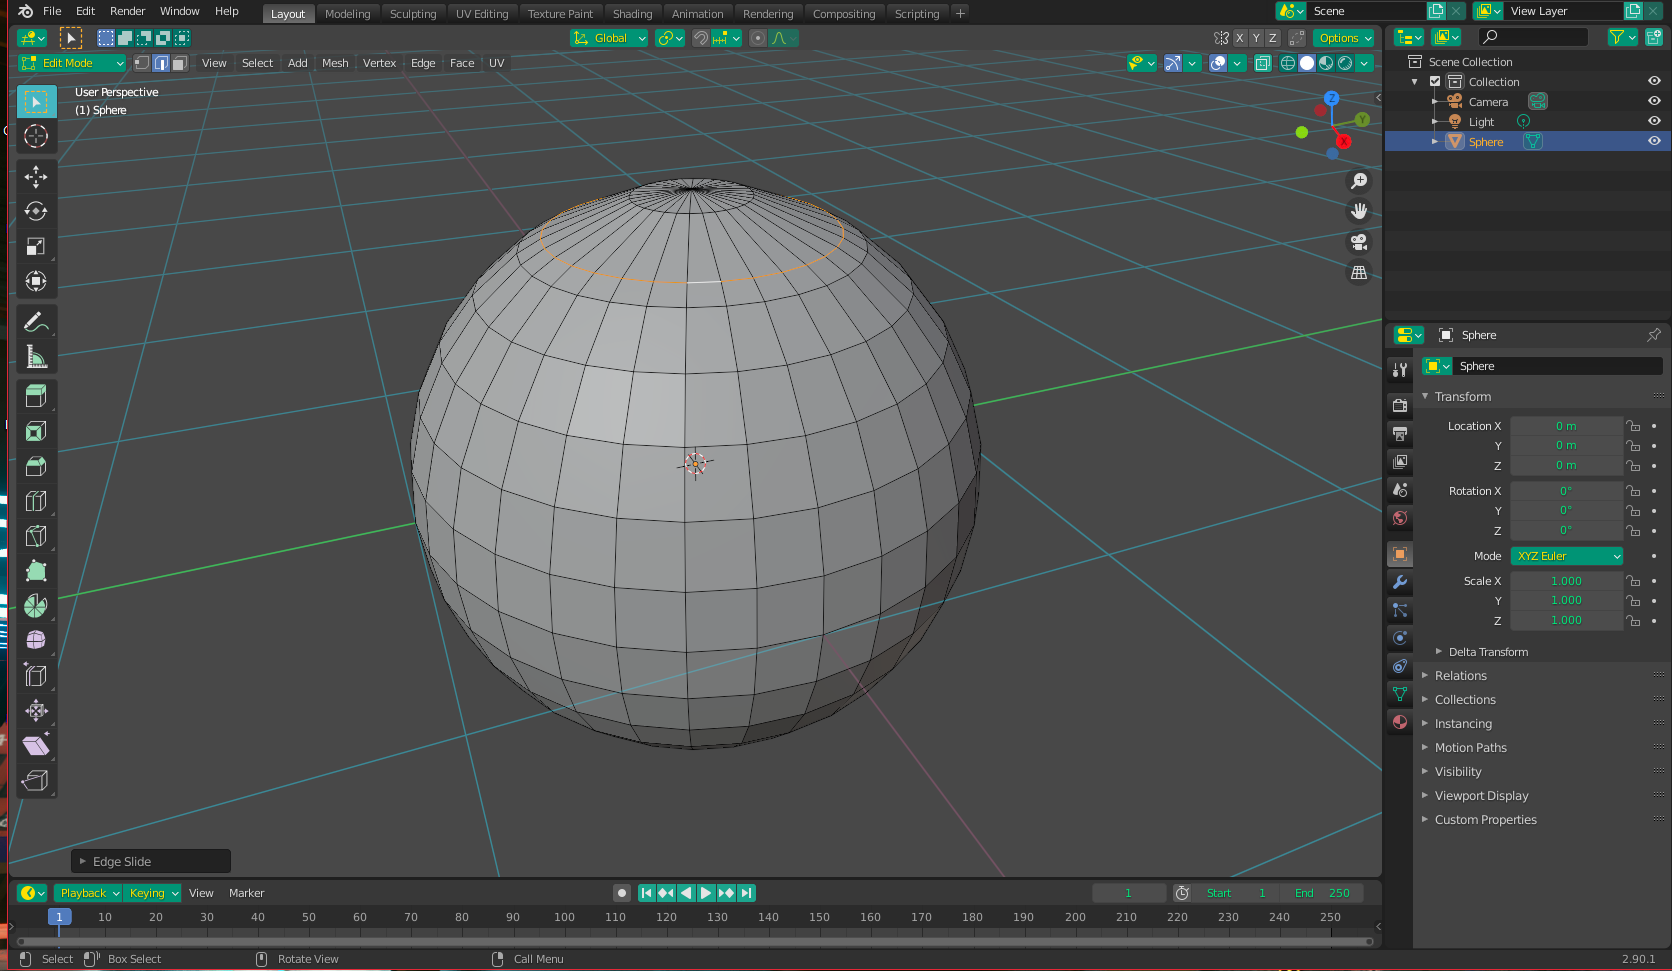
Task: Click the zoom viewport magnifier icon
Action: pos(1359,181)
